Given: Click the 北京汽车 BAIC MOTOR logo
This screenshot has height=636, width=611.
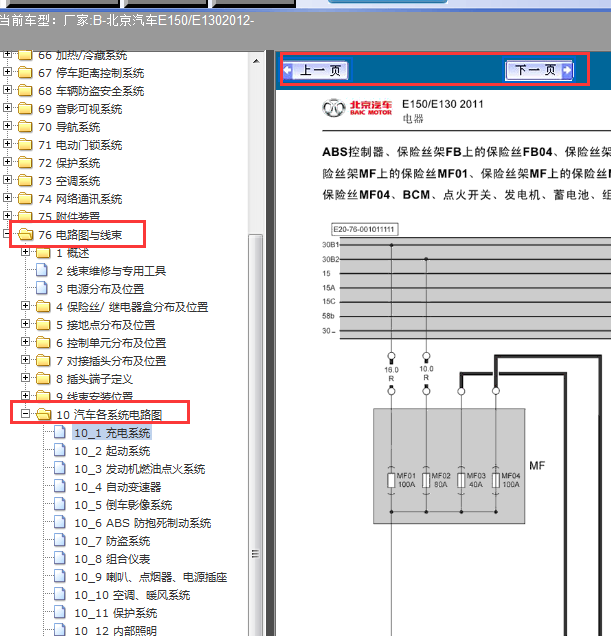Looking at the screenshot, I should point(357,108).
